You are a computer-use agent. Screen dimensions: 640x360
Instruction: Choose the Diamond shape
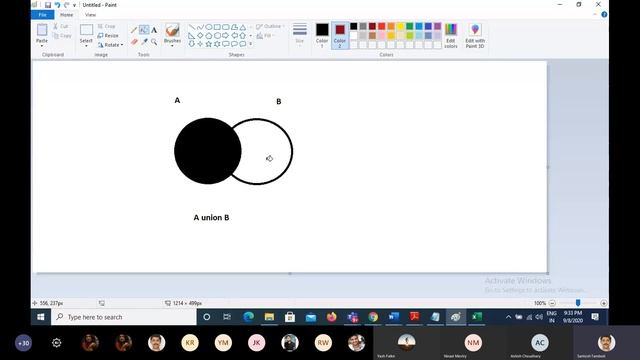[200, 36]
